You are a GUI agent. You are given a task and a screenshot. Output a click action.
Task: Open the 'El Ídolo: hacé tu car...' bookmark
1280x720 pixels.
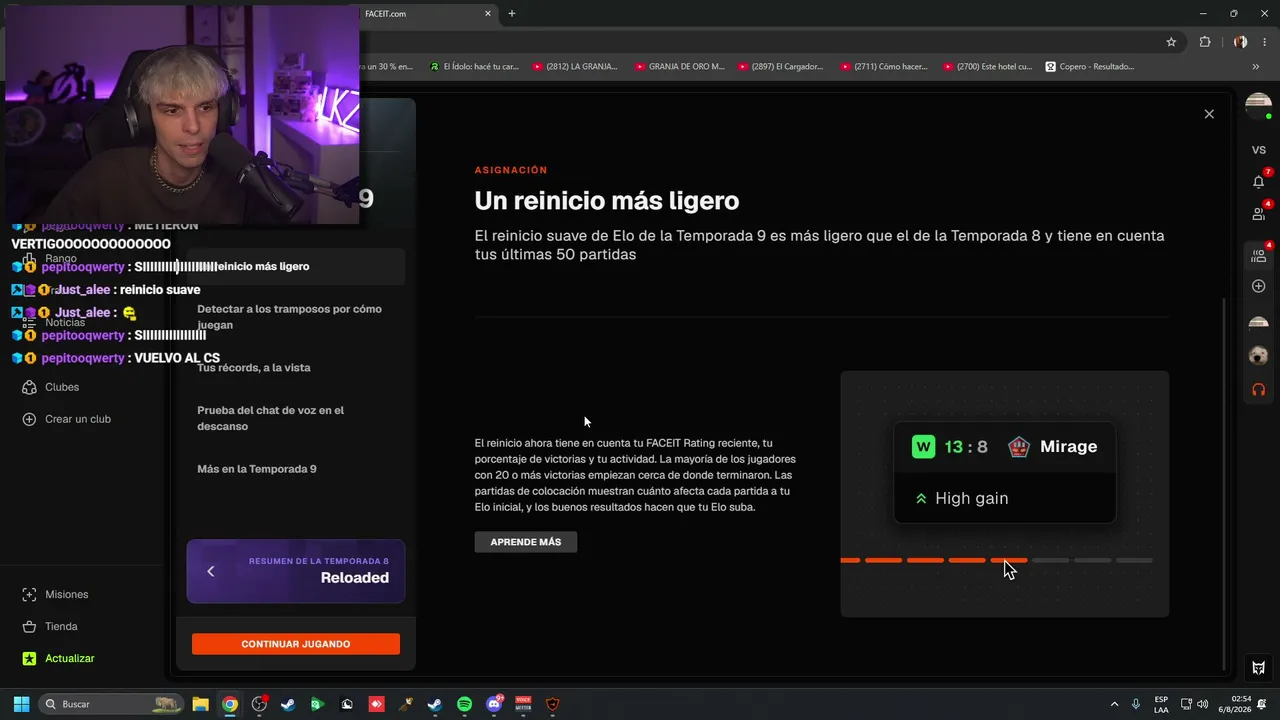tap(474, 67)
